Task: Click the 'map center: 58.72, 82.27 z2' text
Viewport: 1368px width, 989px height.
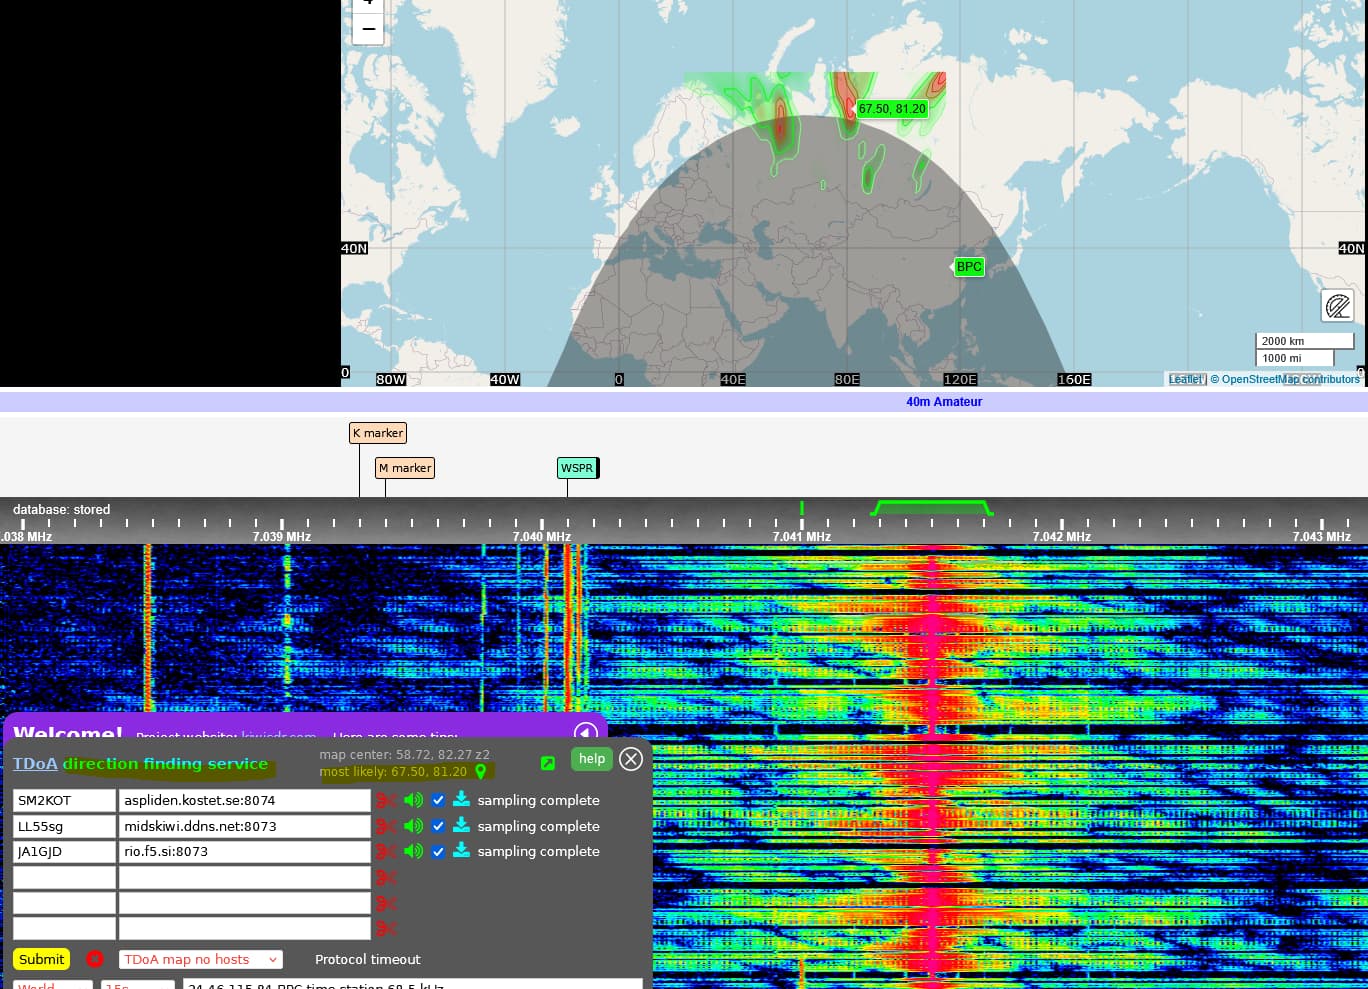Action: click(405, 755)
